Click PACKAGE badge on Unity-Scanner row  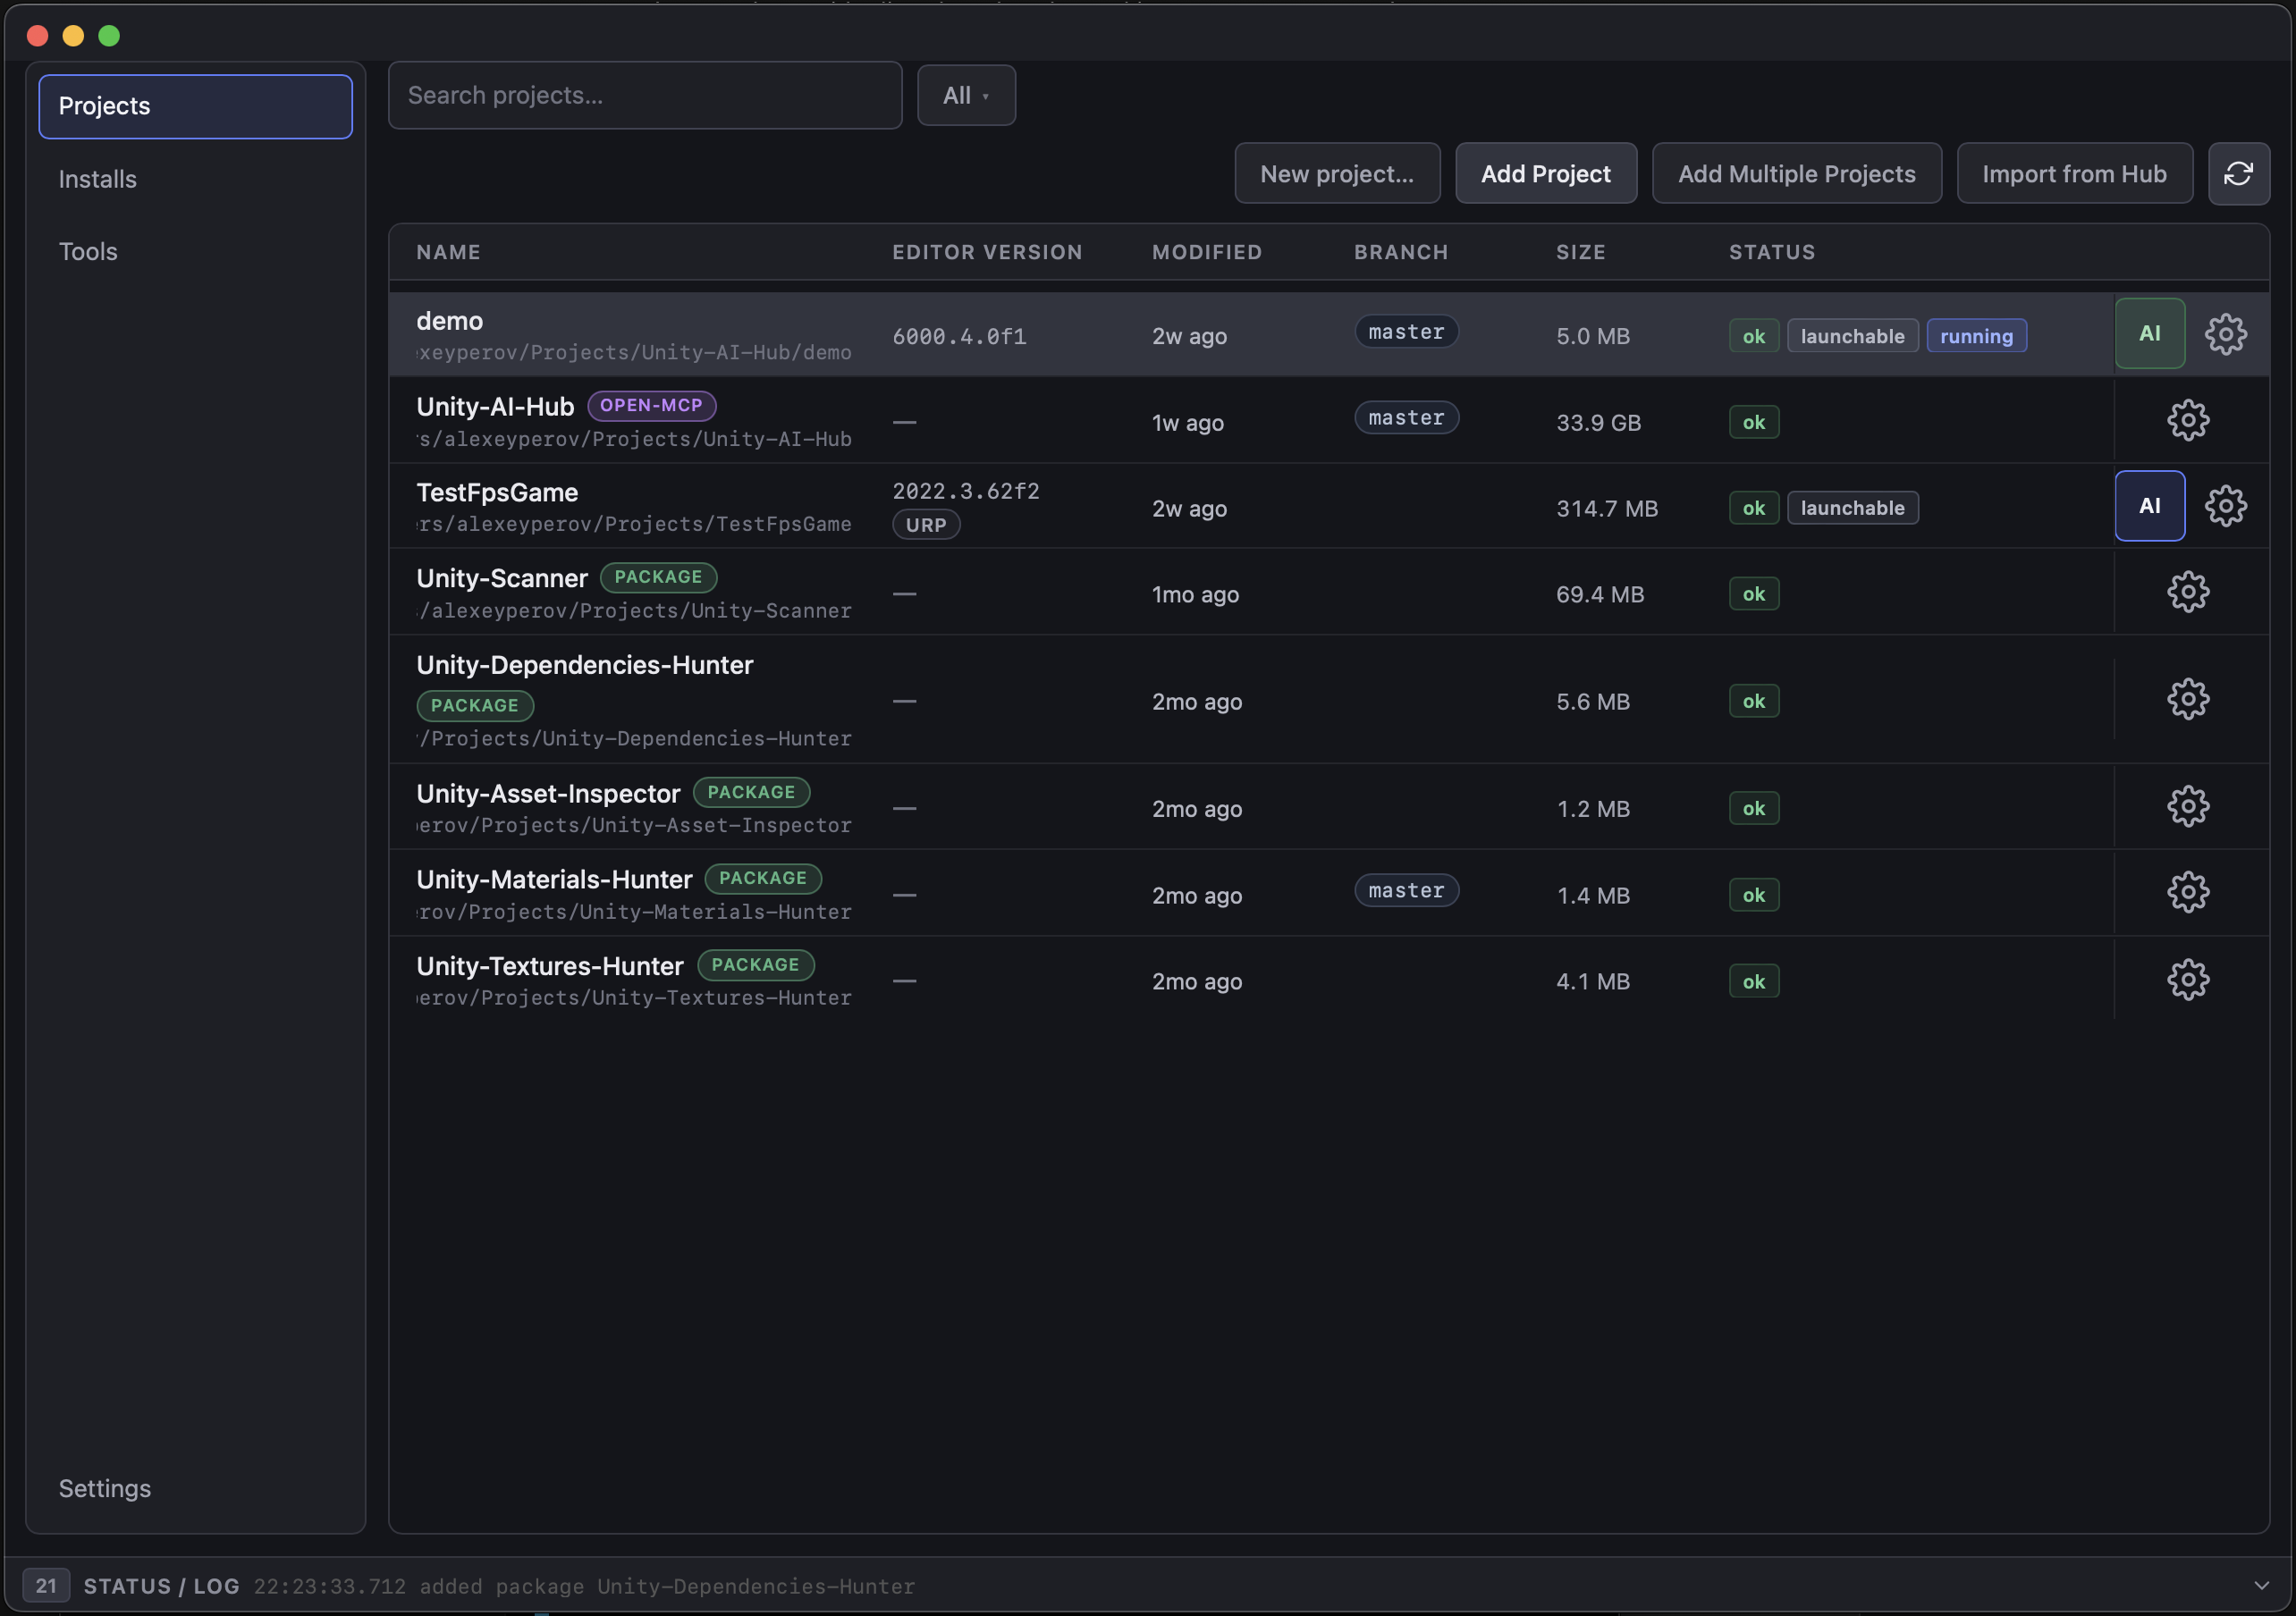pyautogui.click(x=658, y=577)
